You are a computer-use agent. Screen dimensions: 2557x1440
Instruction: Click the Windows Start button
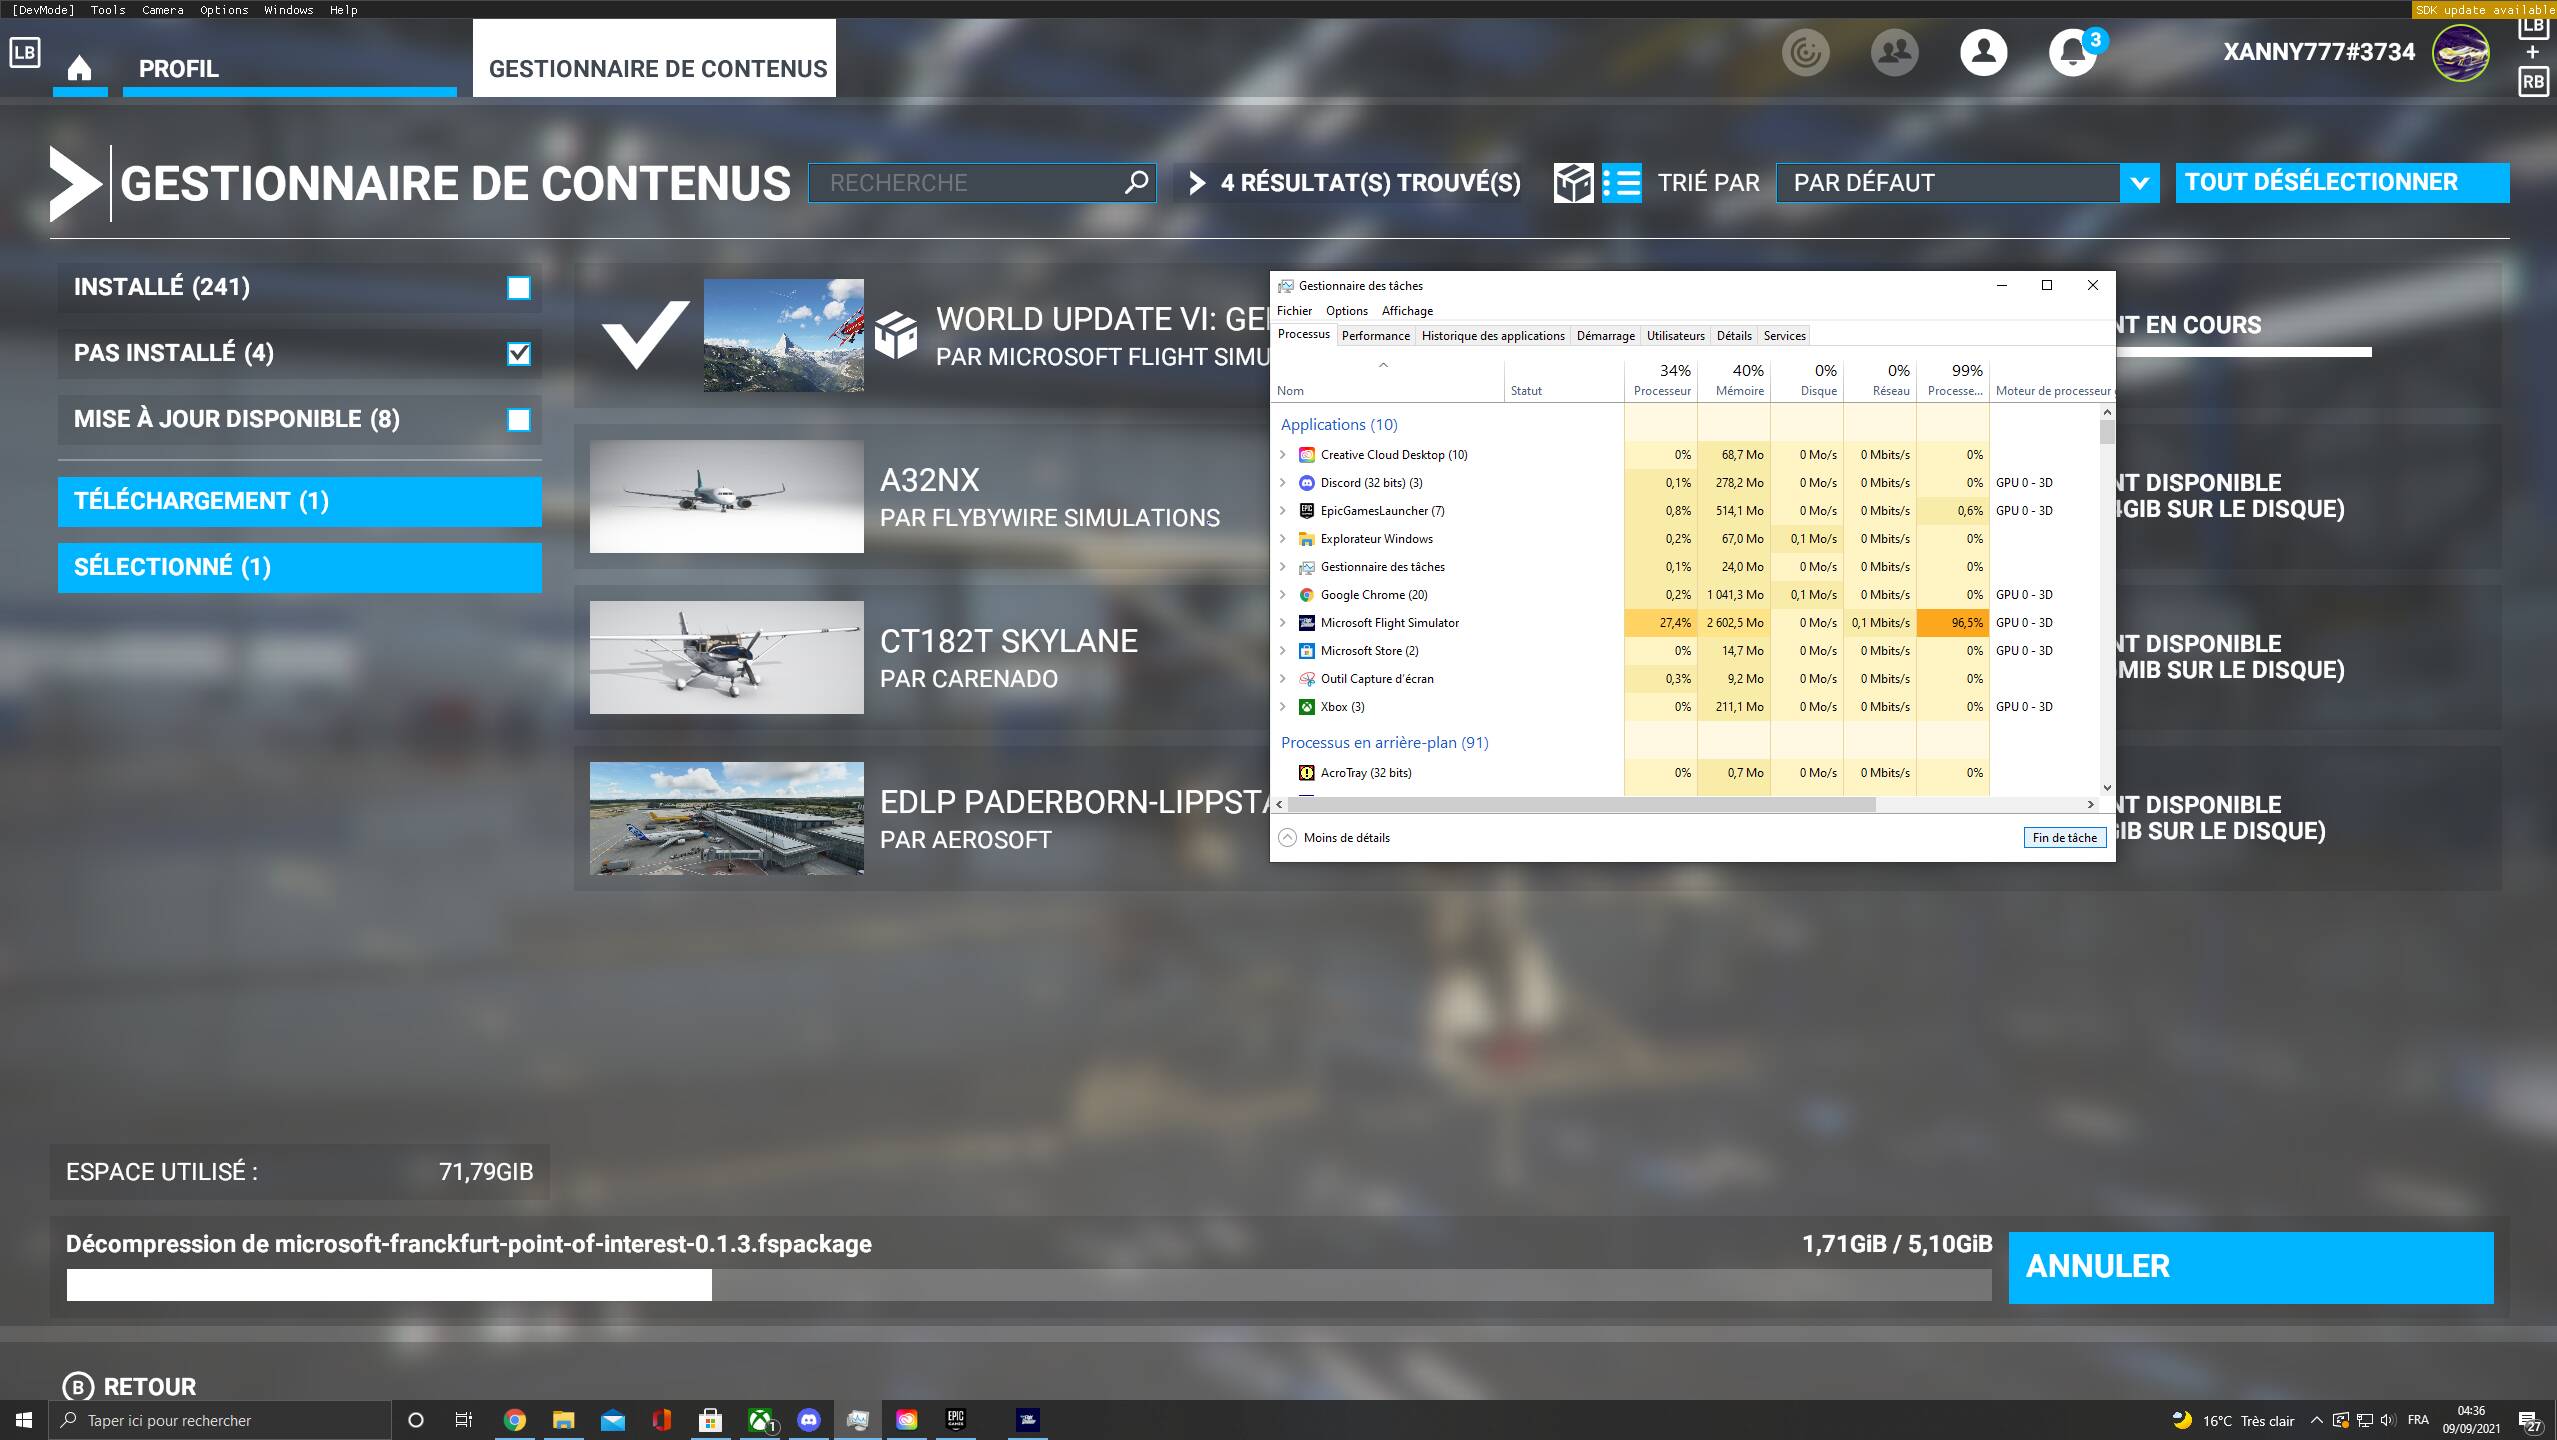coord(24,1420)
